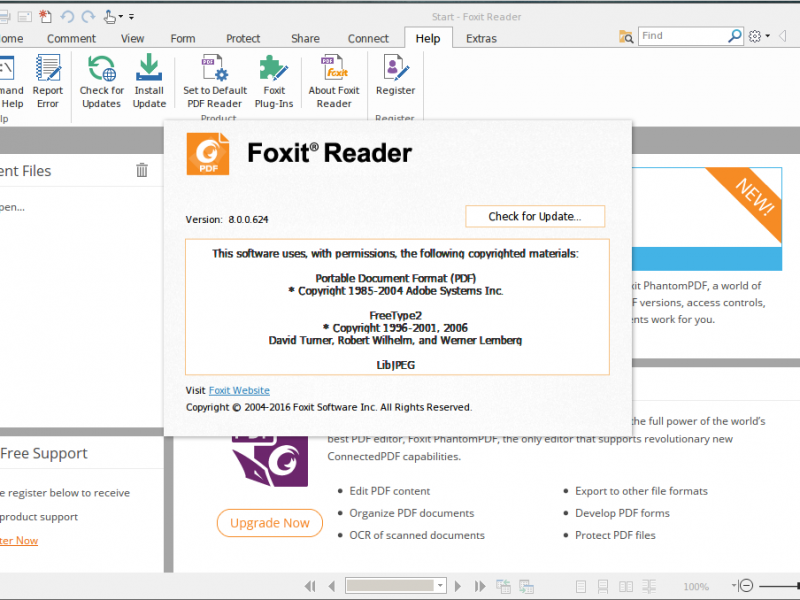Select continuous page view icon
800x600 pixels.
[x=603, y=586]
